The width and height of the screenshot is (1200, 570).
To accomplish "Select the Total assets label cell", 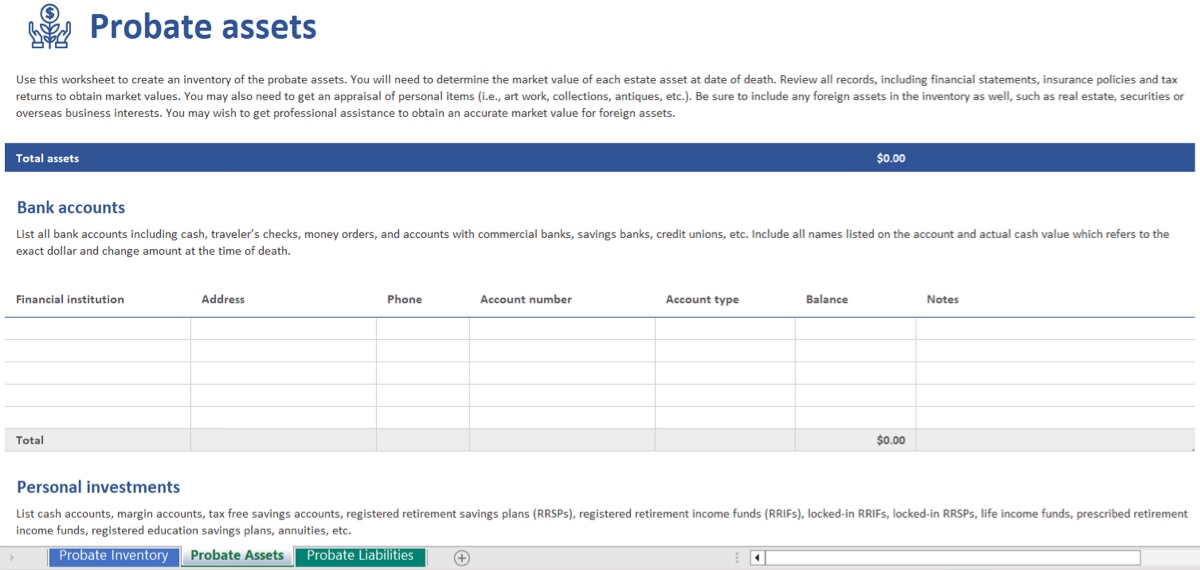I will pyautogui.click(x=47, y=158).
